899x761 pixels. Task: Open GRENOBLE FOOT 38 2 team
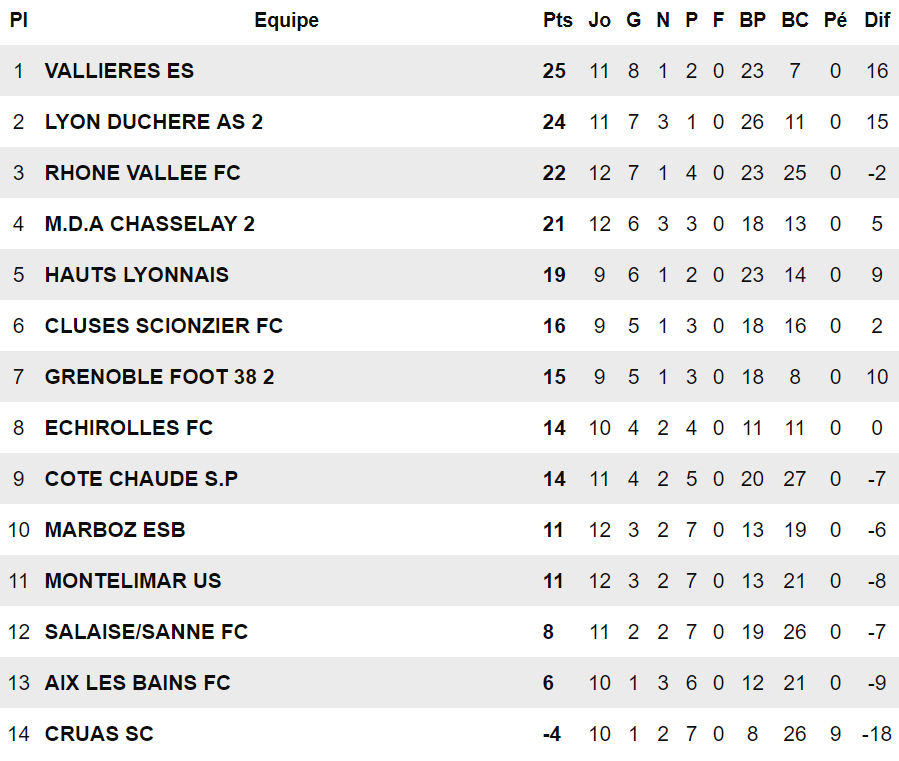(x=160, y=377)
